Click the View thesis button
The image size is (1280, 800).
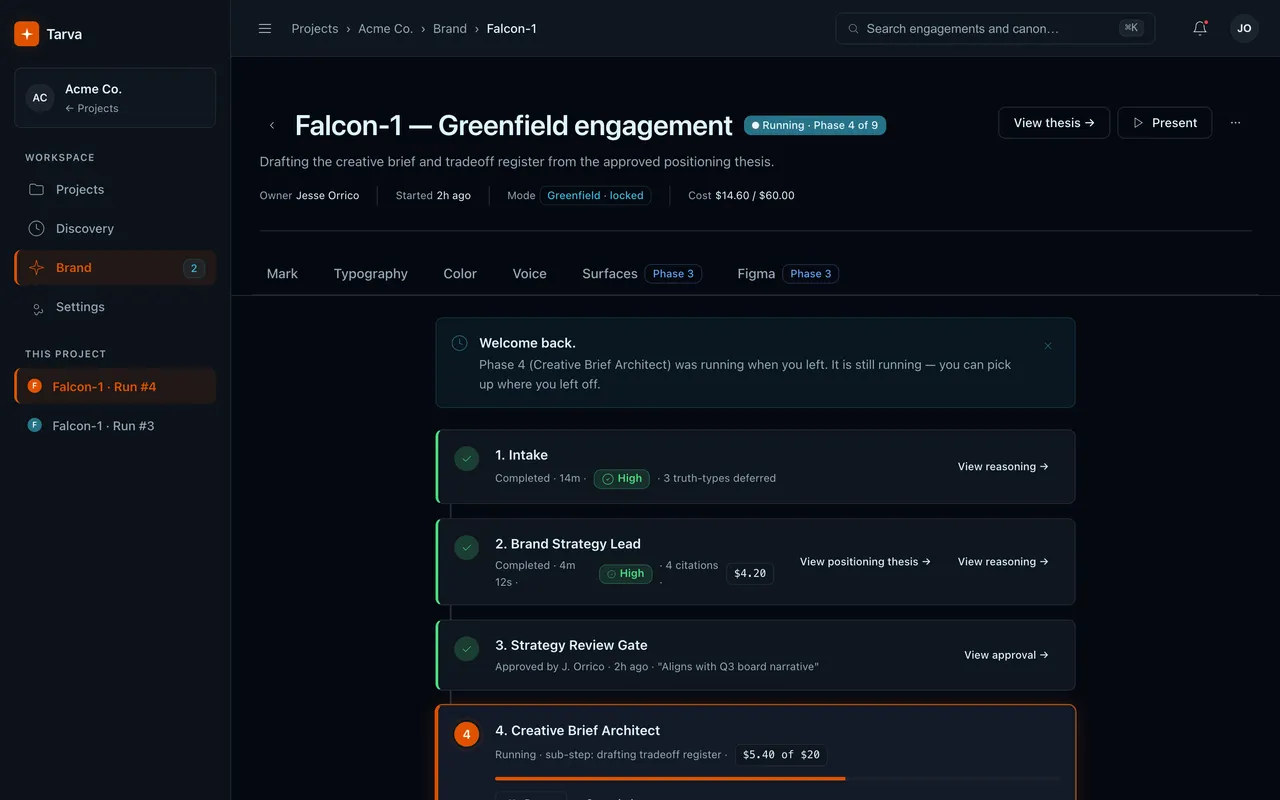(x=1054, y=123)
